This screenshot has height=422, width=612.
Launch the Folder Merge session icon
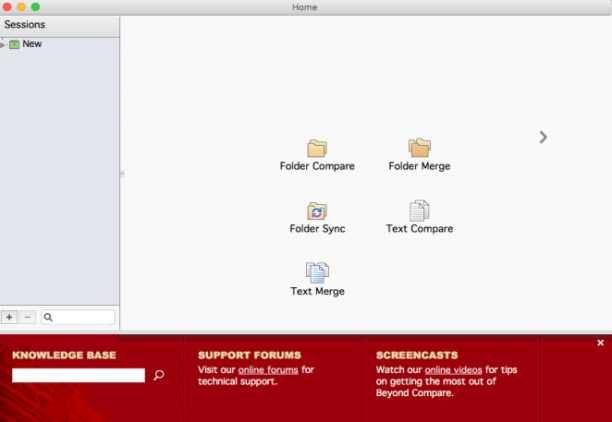pyautogui.click(x=419, y=148)
